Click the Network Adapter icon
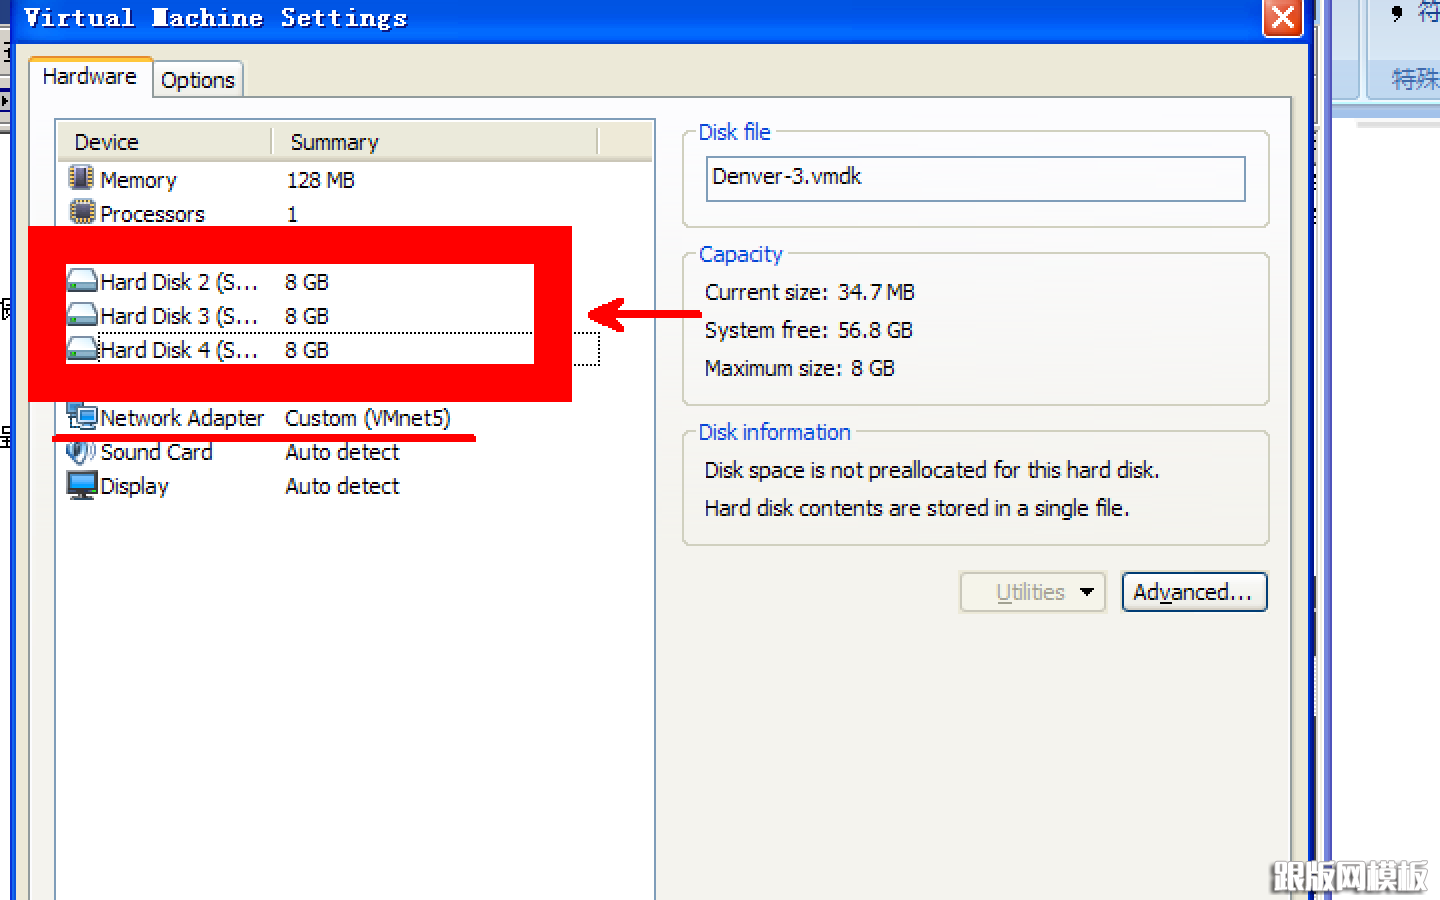This screenshot has width=1440, height=900. pos(82,416)
